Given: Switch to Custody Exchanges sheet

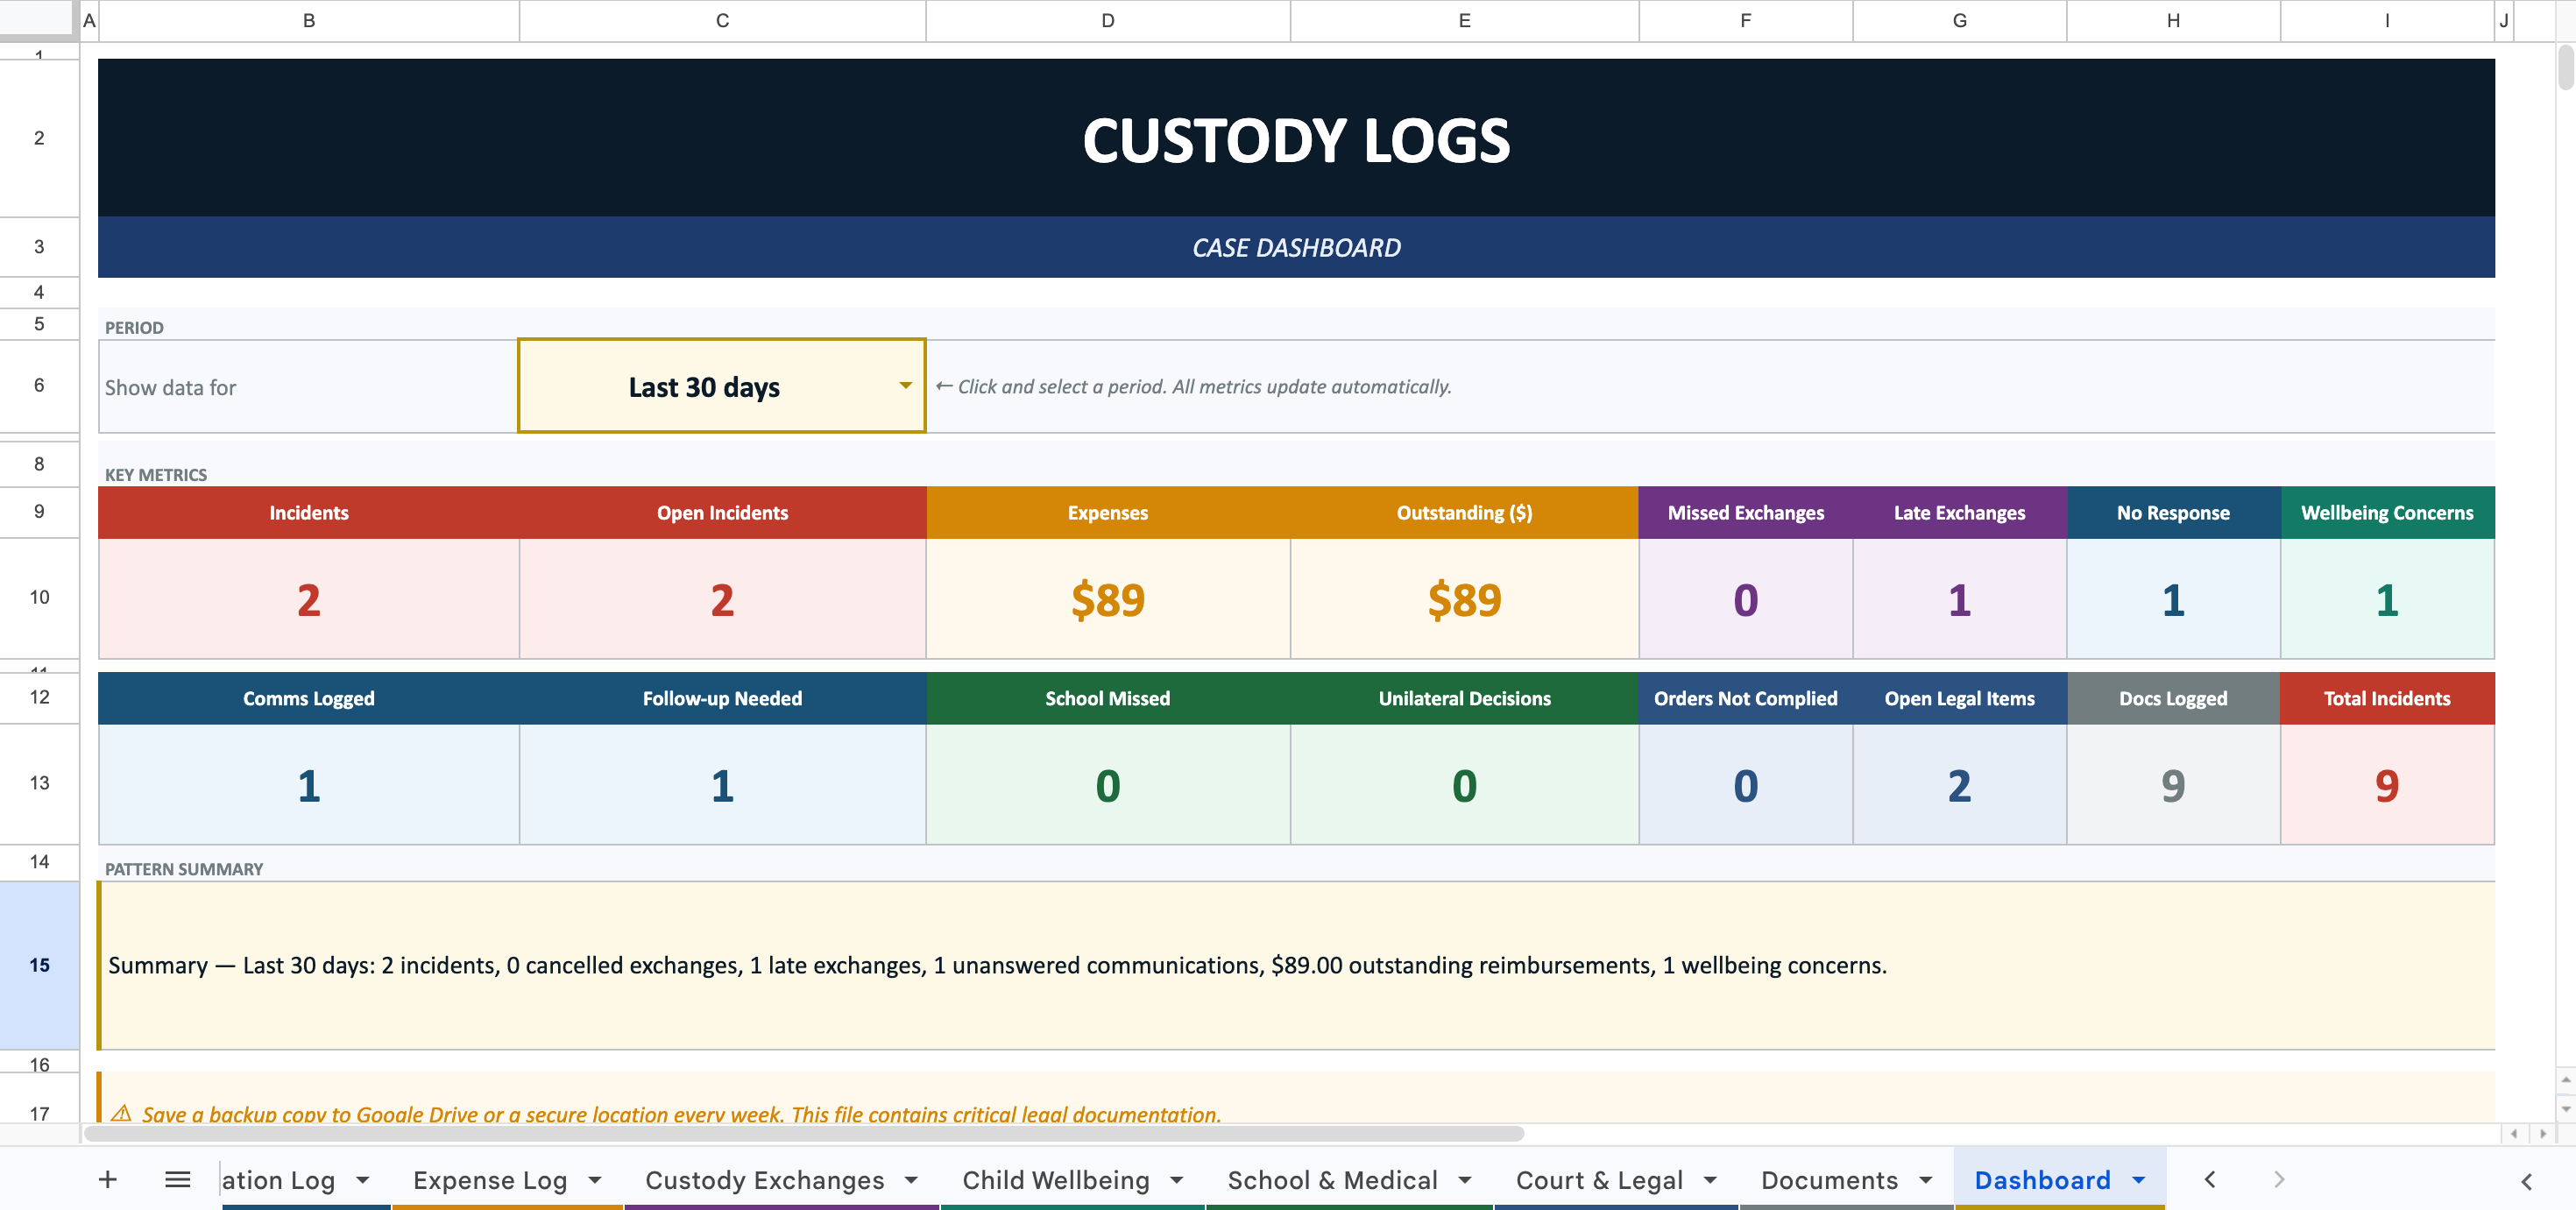Looking at the screenshot, I should pyautogui.click(x=764, y=1180).
